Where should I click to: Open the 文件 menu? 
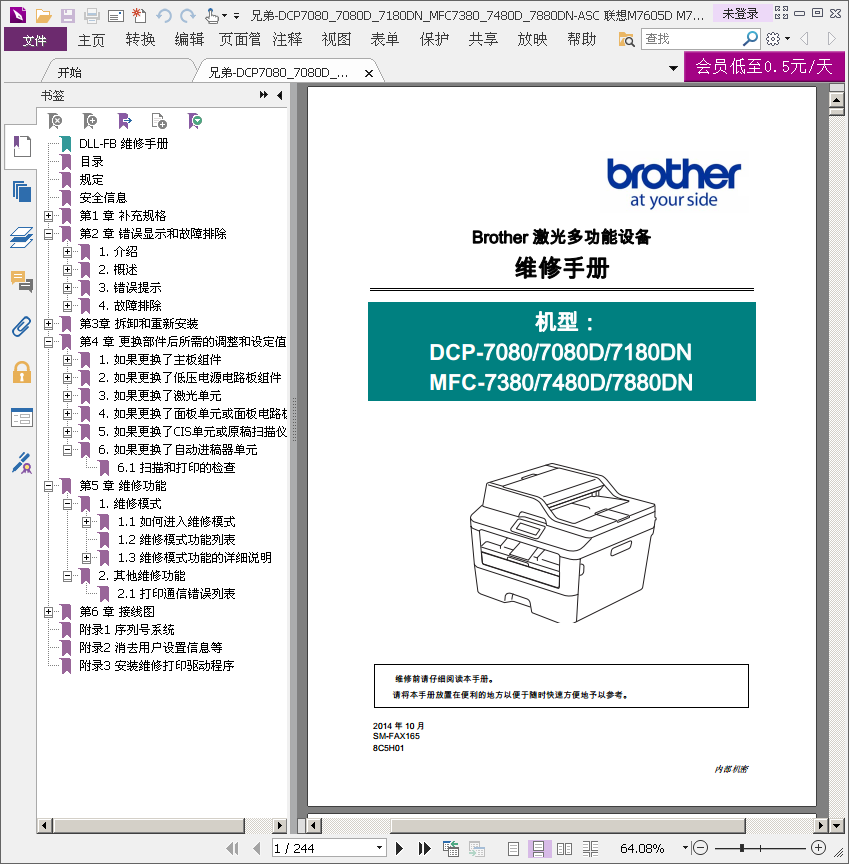35,40
